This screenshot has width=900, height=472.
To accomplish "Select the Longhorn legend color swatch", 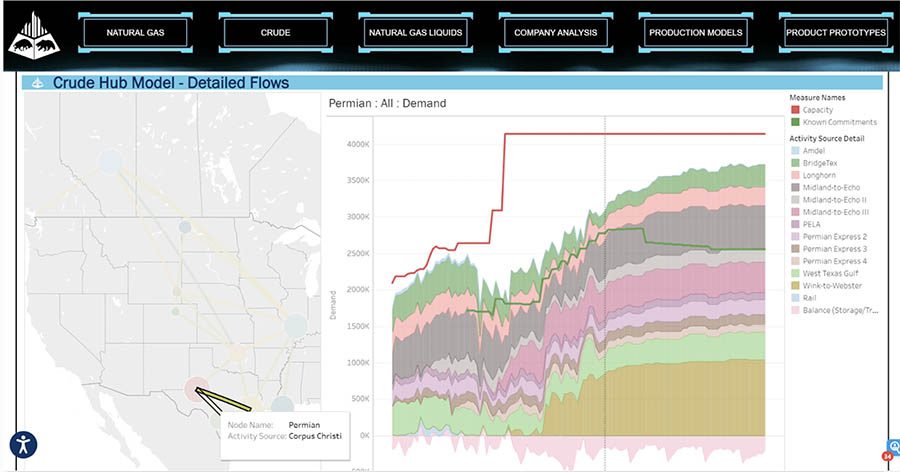I will pyautogui.click(x=795, y=175).
